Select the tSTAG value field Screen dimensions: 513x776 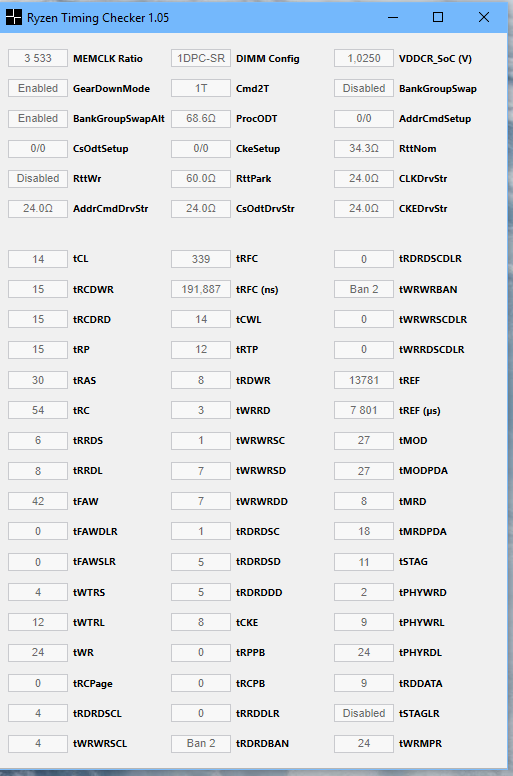click(x=364, y=562)
